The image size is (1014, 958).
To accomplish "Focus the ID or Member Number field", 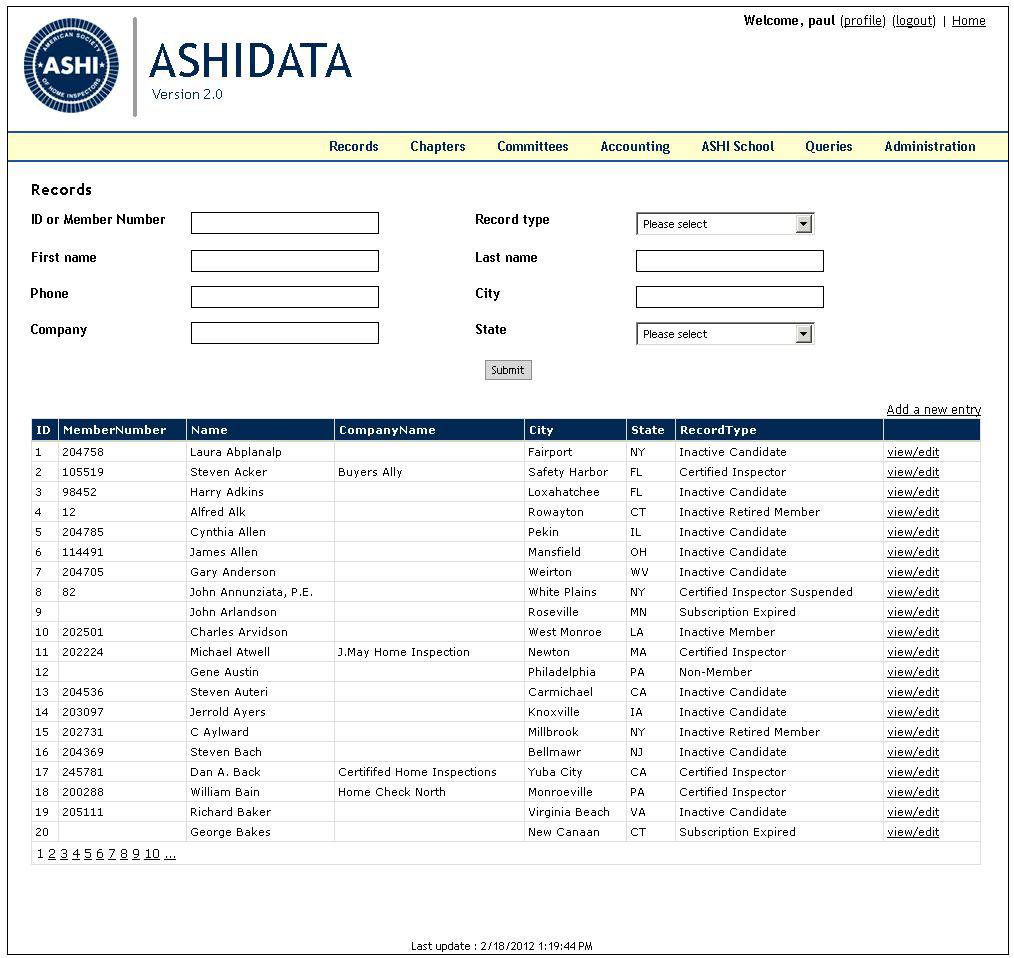I will [285, 223].
